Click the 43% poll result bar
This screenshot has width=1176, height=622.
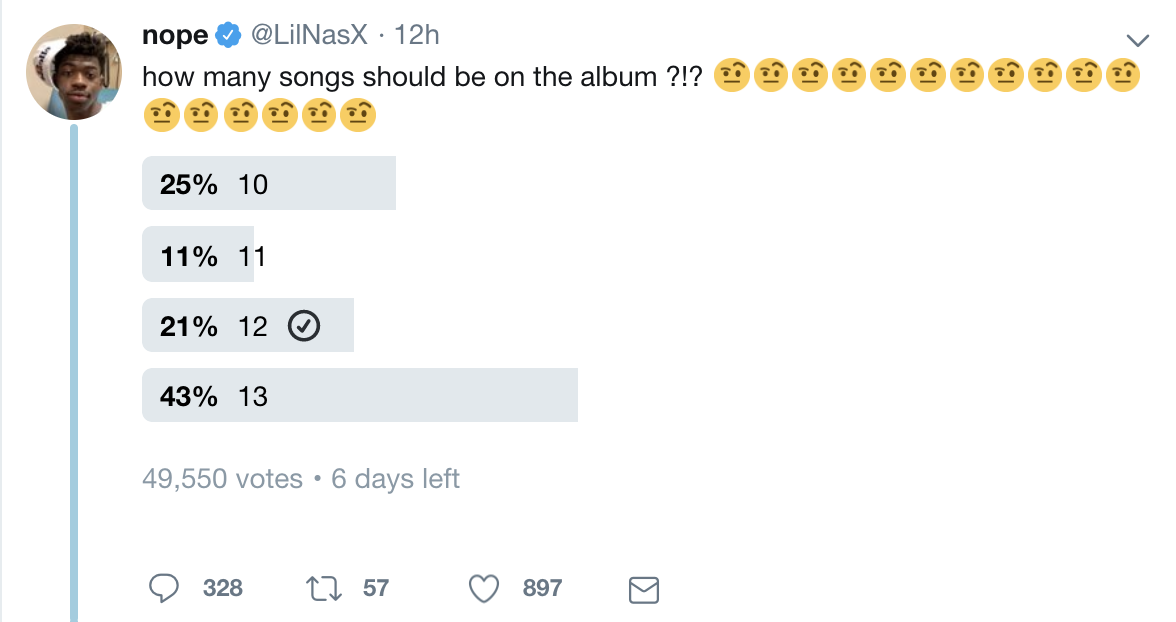pos(360,396)
